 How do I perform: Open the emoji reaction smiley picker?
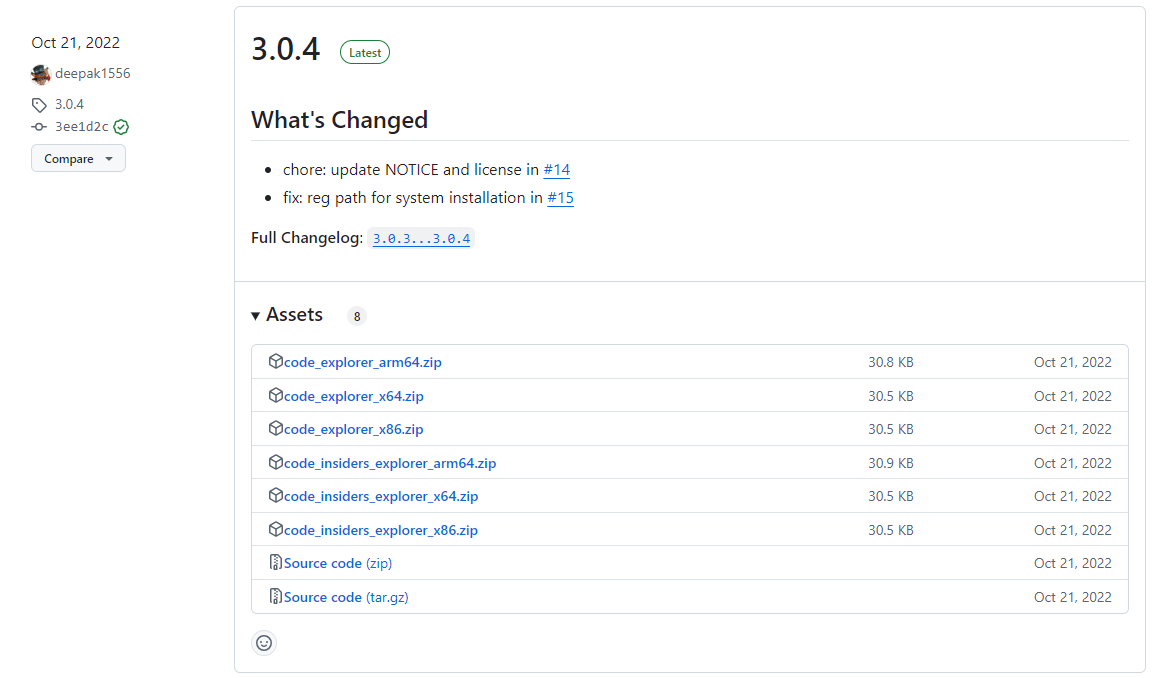point(264,643)
